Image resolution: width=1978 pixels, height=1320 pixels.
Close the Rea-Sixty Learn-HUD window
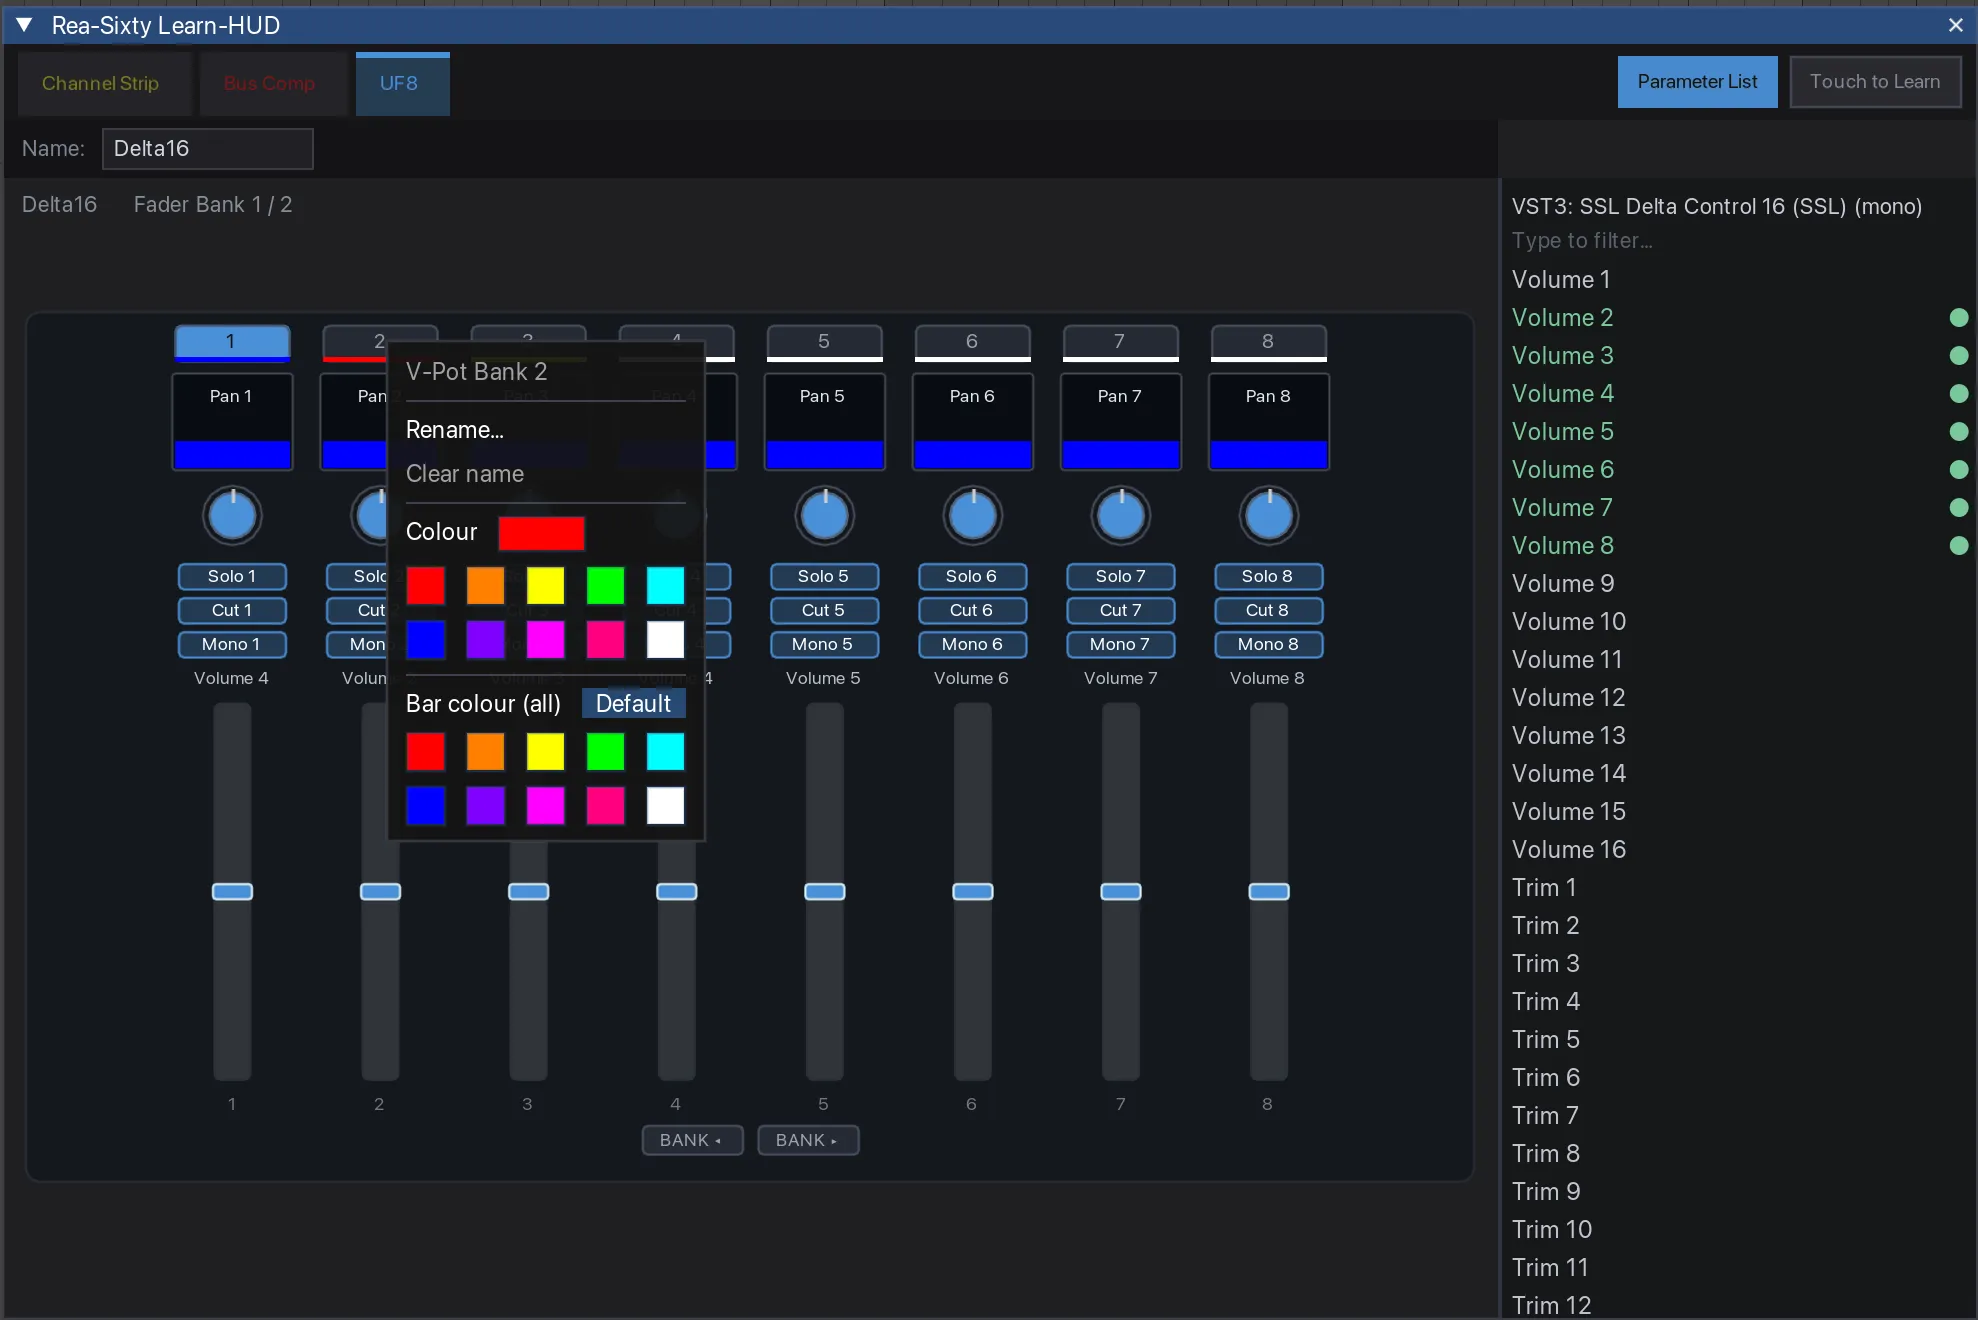point(1956,25)
